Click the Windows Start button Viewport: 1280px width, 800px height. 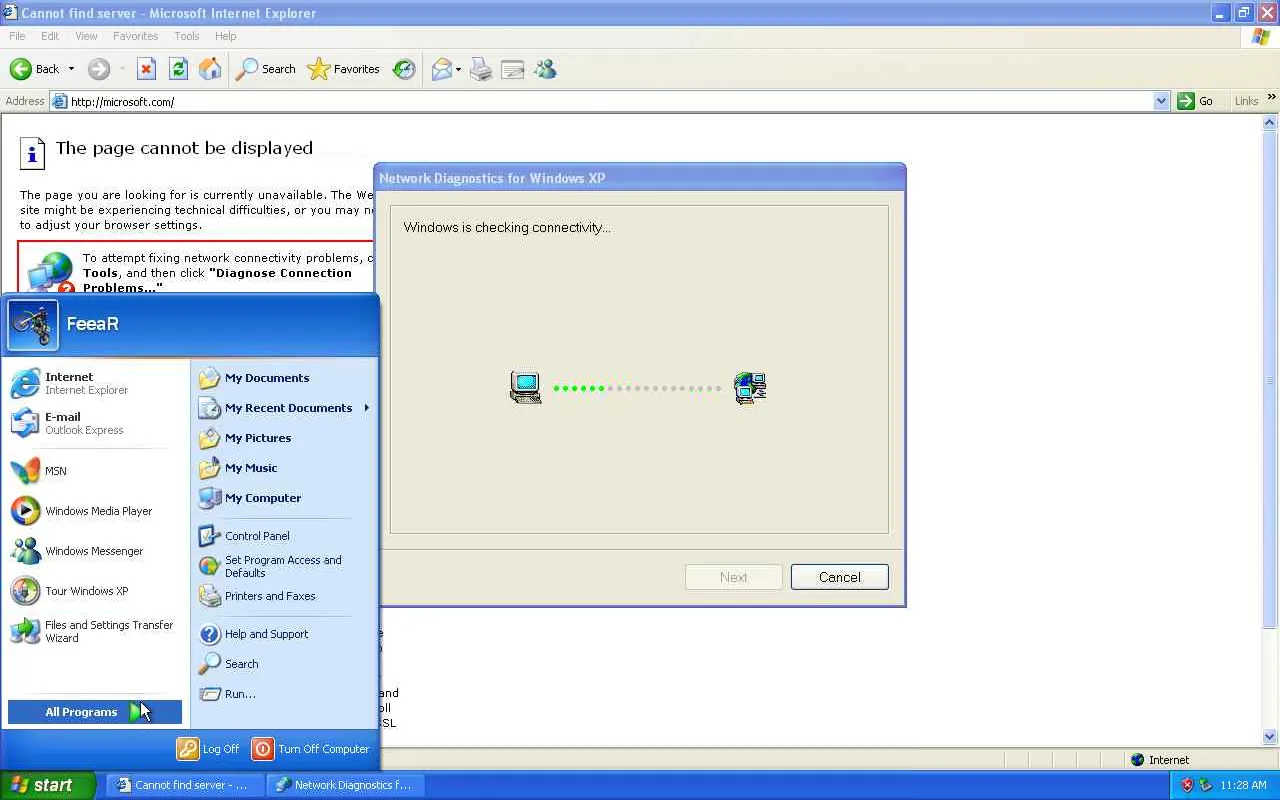[47, 785]
